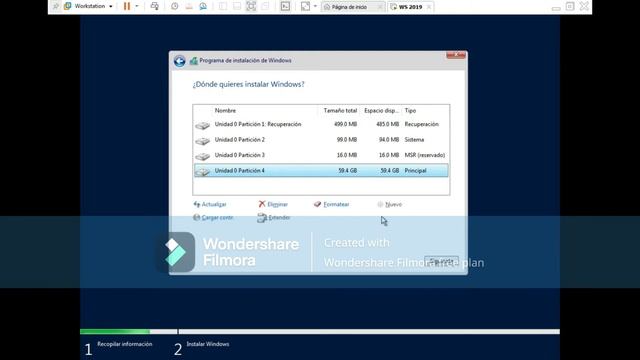Click the Espacio disp... column header
Viewport: 640px width, 360px height.
coord(382,111)
